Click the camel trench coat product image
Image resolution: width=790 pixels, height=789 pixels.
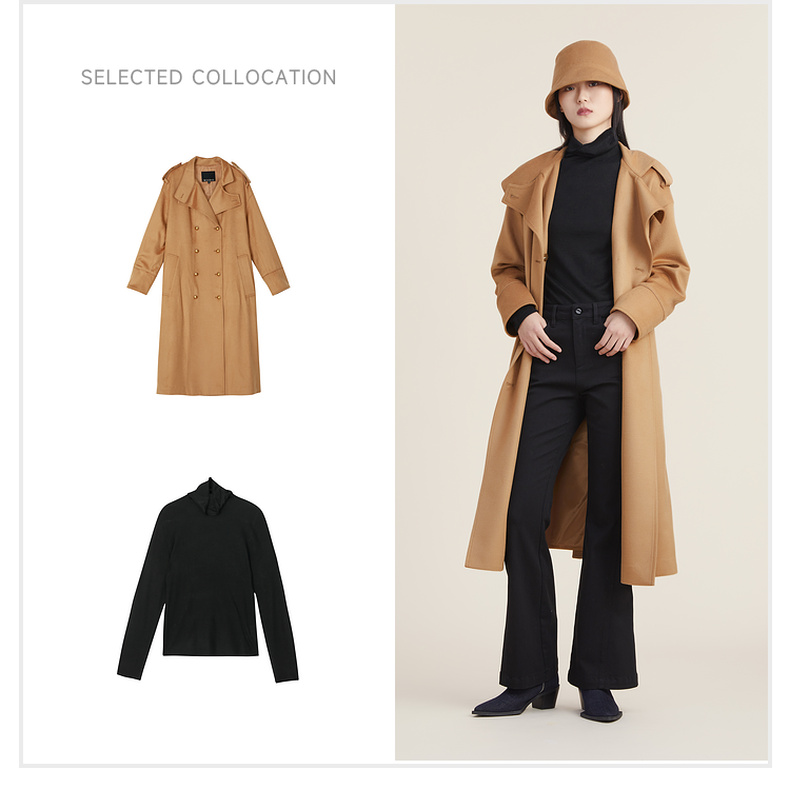208,276
